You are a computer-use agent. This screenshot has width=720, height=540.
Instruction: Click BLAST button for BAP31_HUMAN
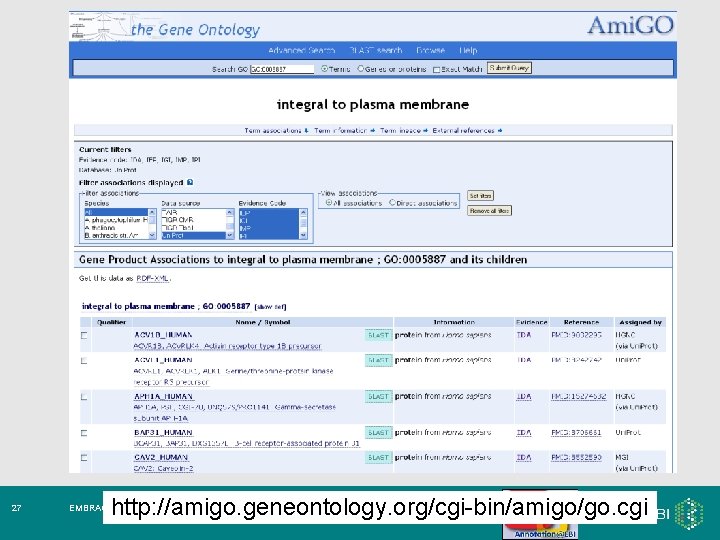[x=378, y=433]
